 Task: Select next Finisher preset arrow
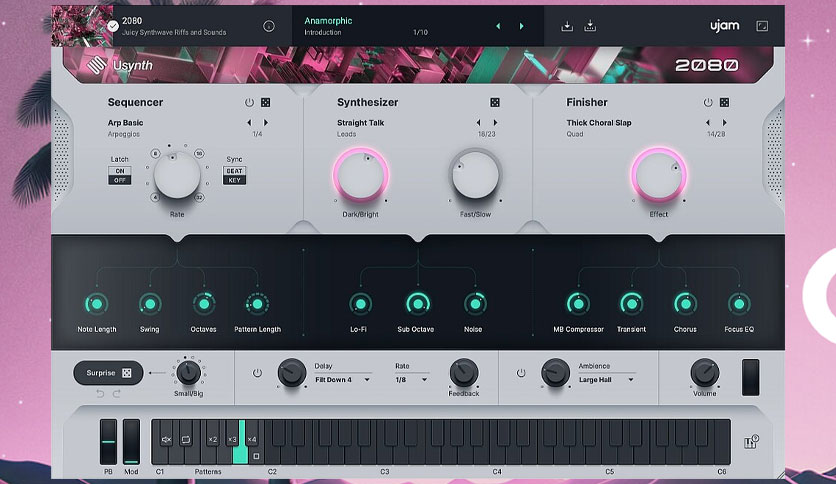pos(724,123)
